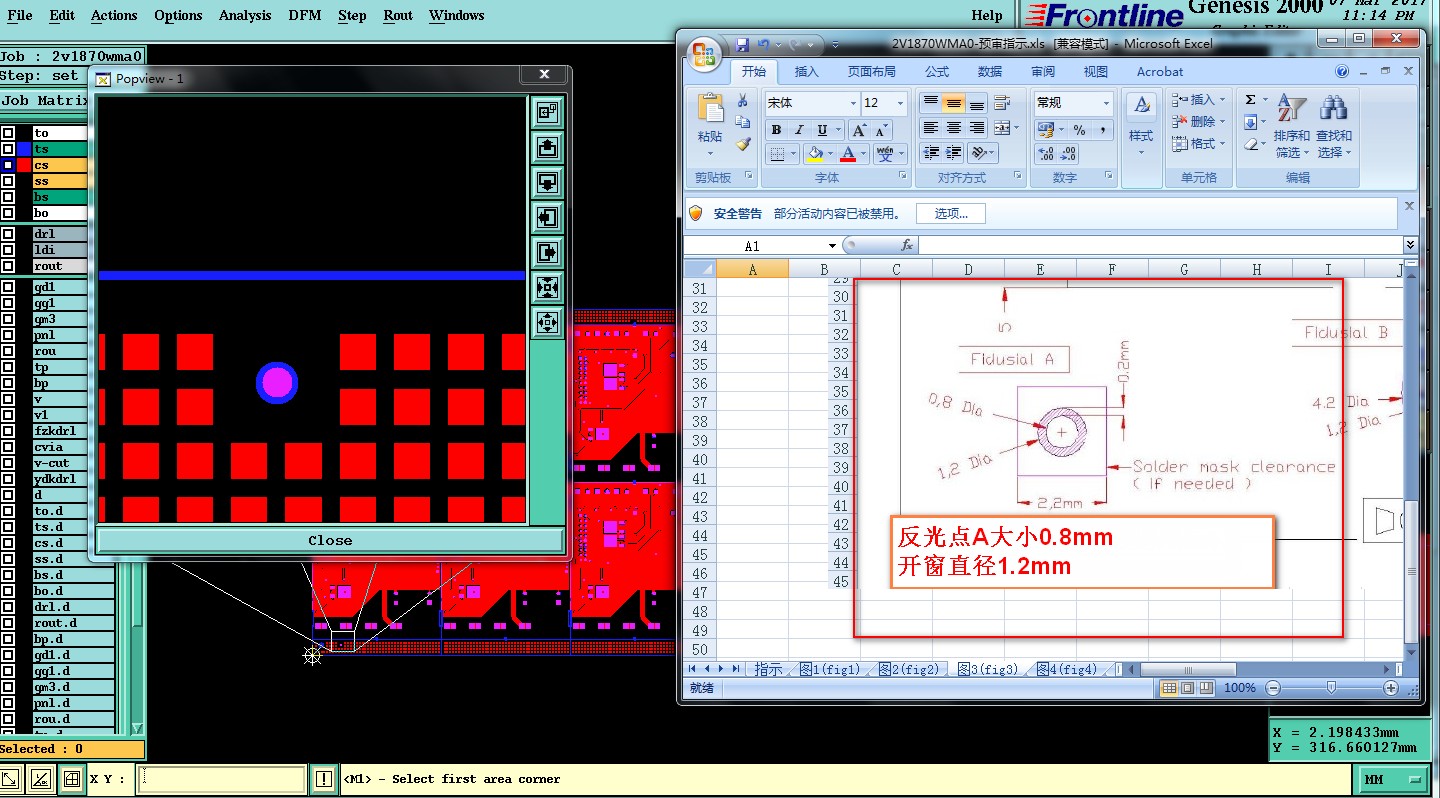
Task: Open the Rout menu in Genesis
Action: (x=398, y=15)
